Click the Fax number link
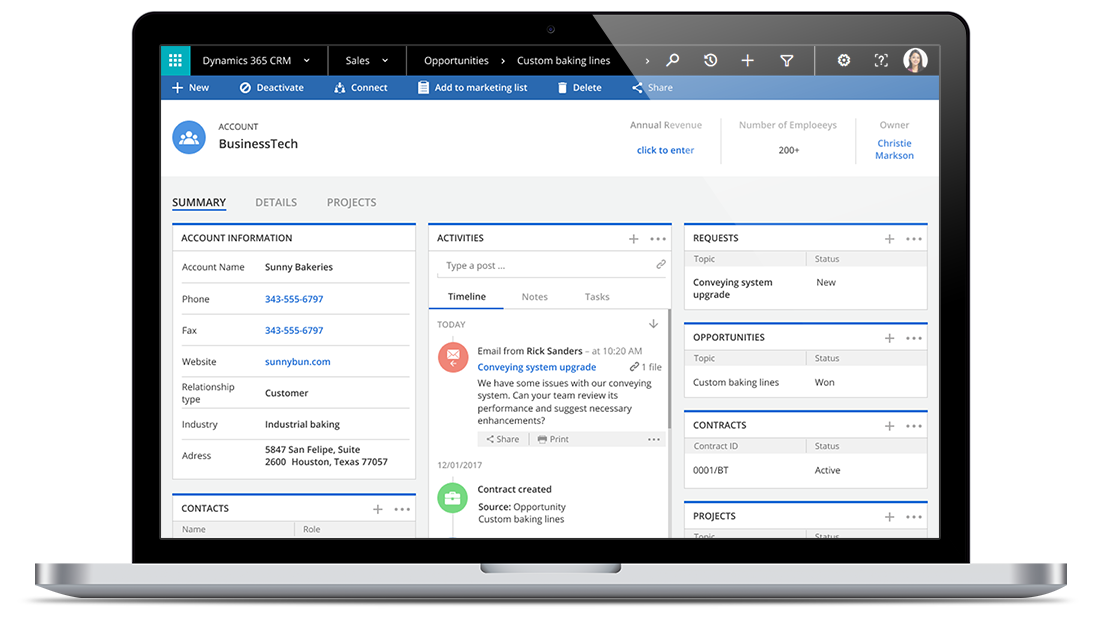This screenshot has width=1103, height=620. coord(294,330)
